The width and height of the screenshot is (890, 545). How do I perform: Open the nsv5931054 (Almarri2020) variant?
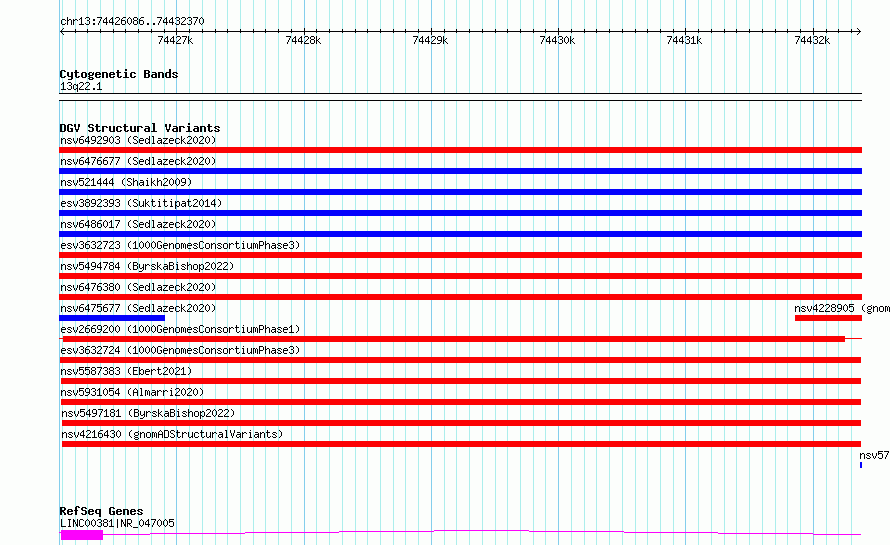point(132,392)
